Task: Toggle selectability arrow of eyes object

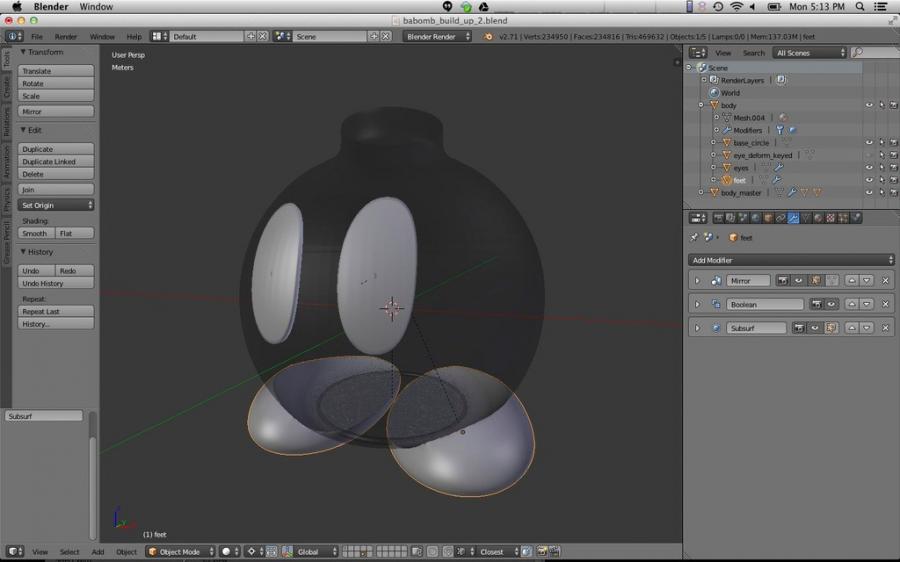Action: pos(882,168)
